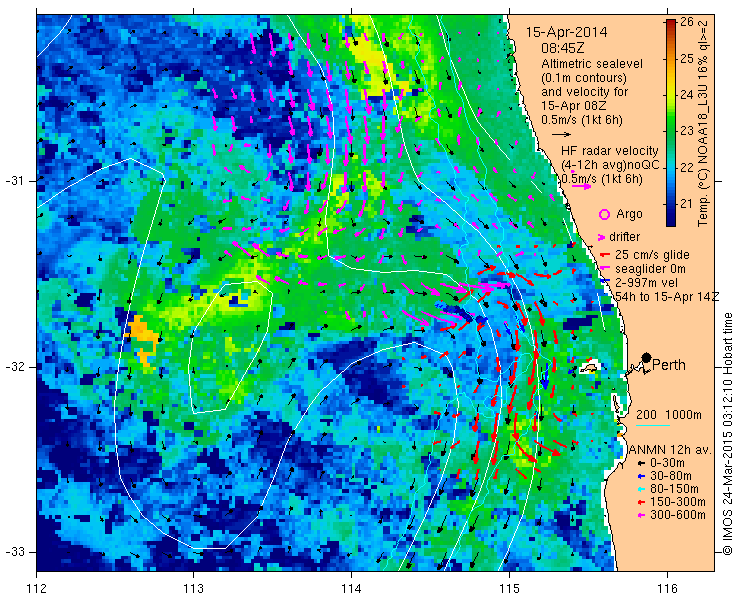Click the Argo magenta circle legend symbol
This screenshot has height=600, width=740.
[604, 214]
